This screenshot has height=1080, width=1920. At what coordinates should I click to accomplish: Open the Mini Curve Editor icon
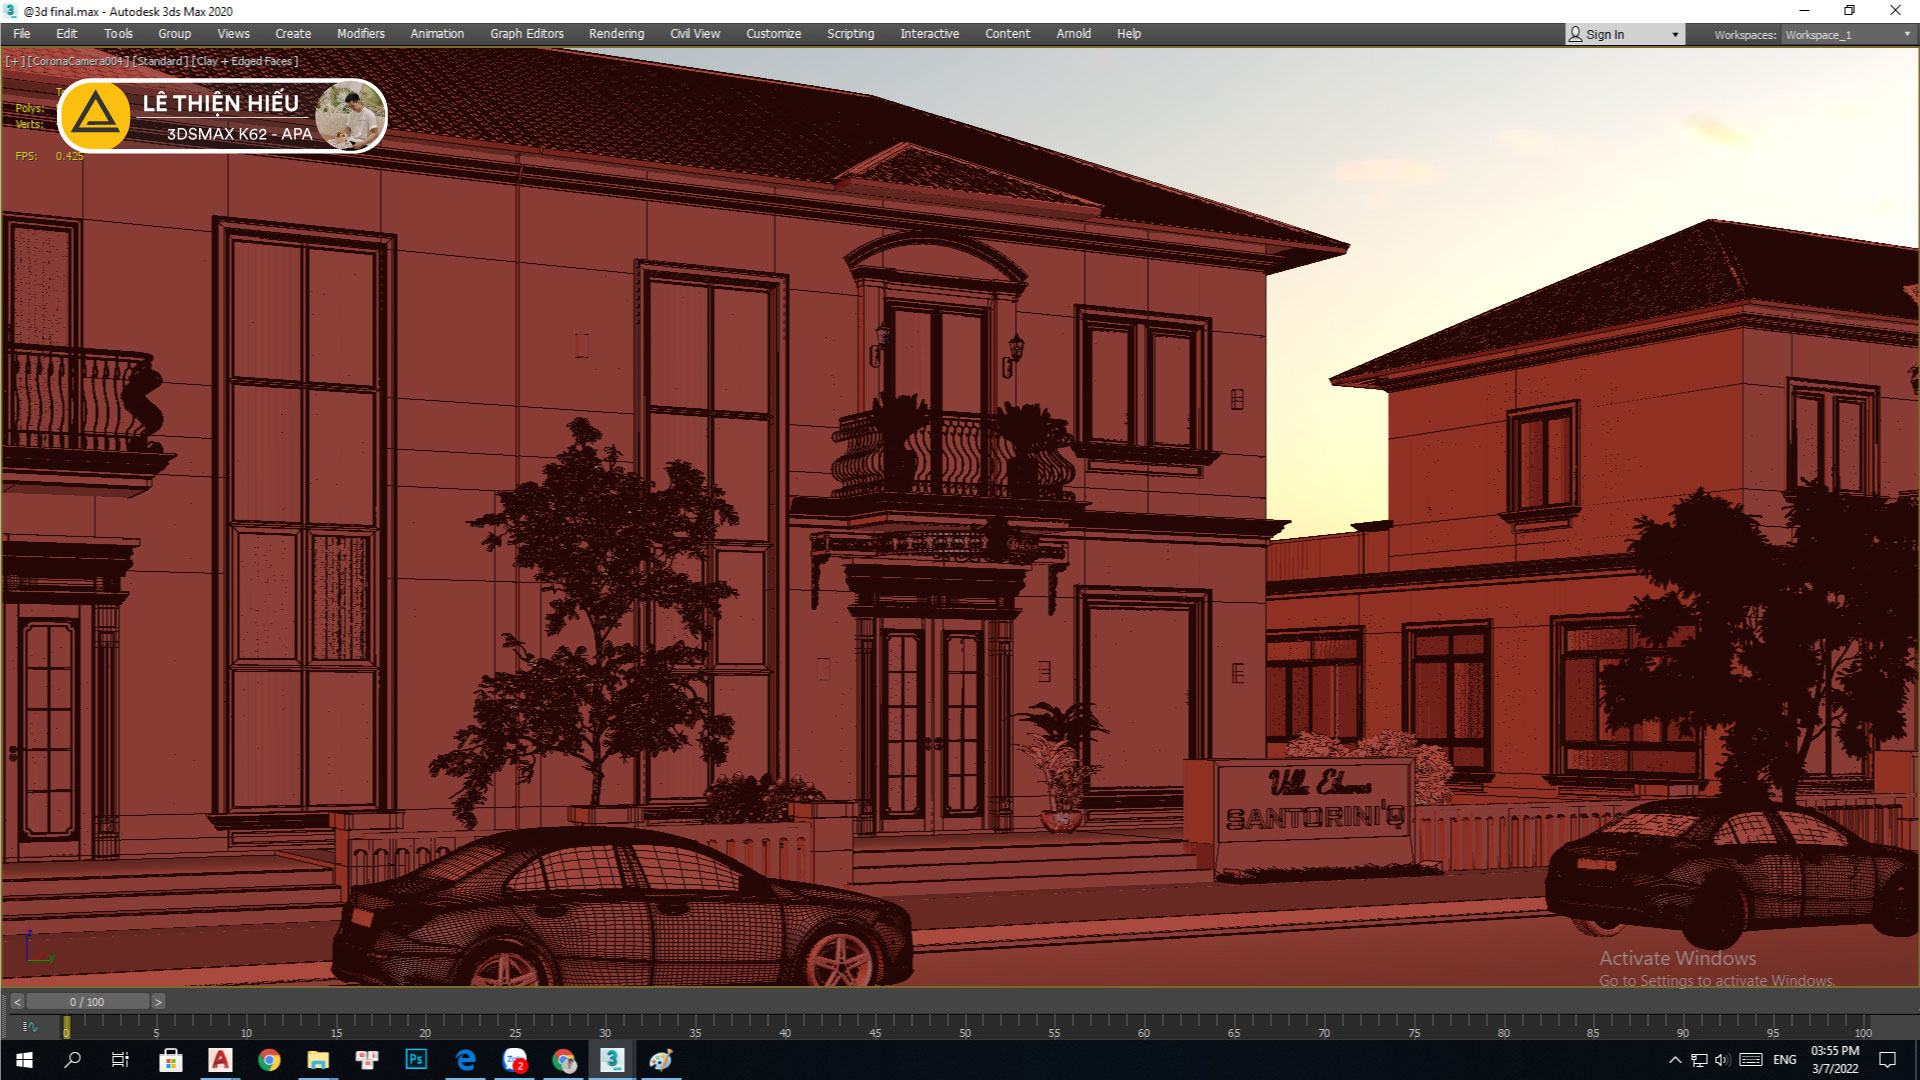[x=29, y=1026]
